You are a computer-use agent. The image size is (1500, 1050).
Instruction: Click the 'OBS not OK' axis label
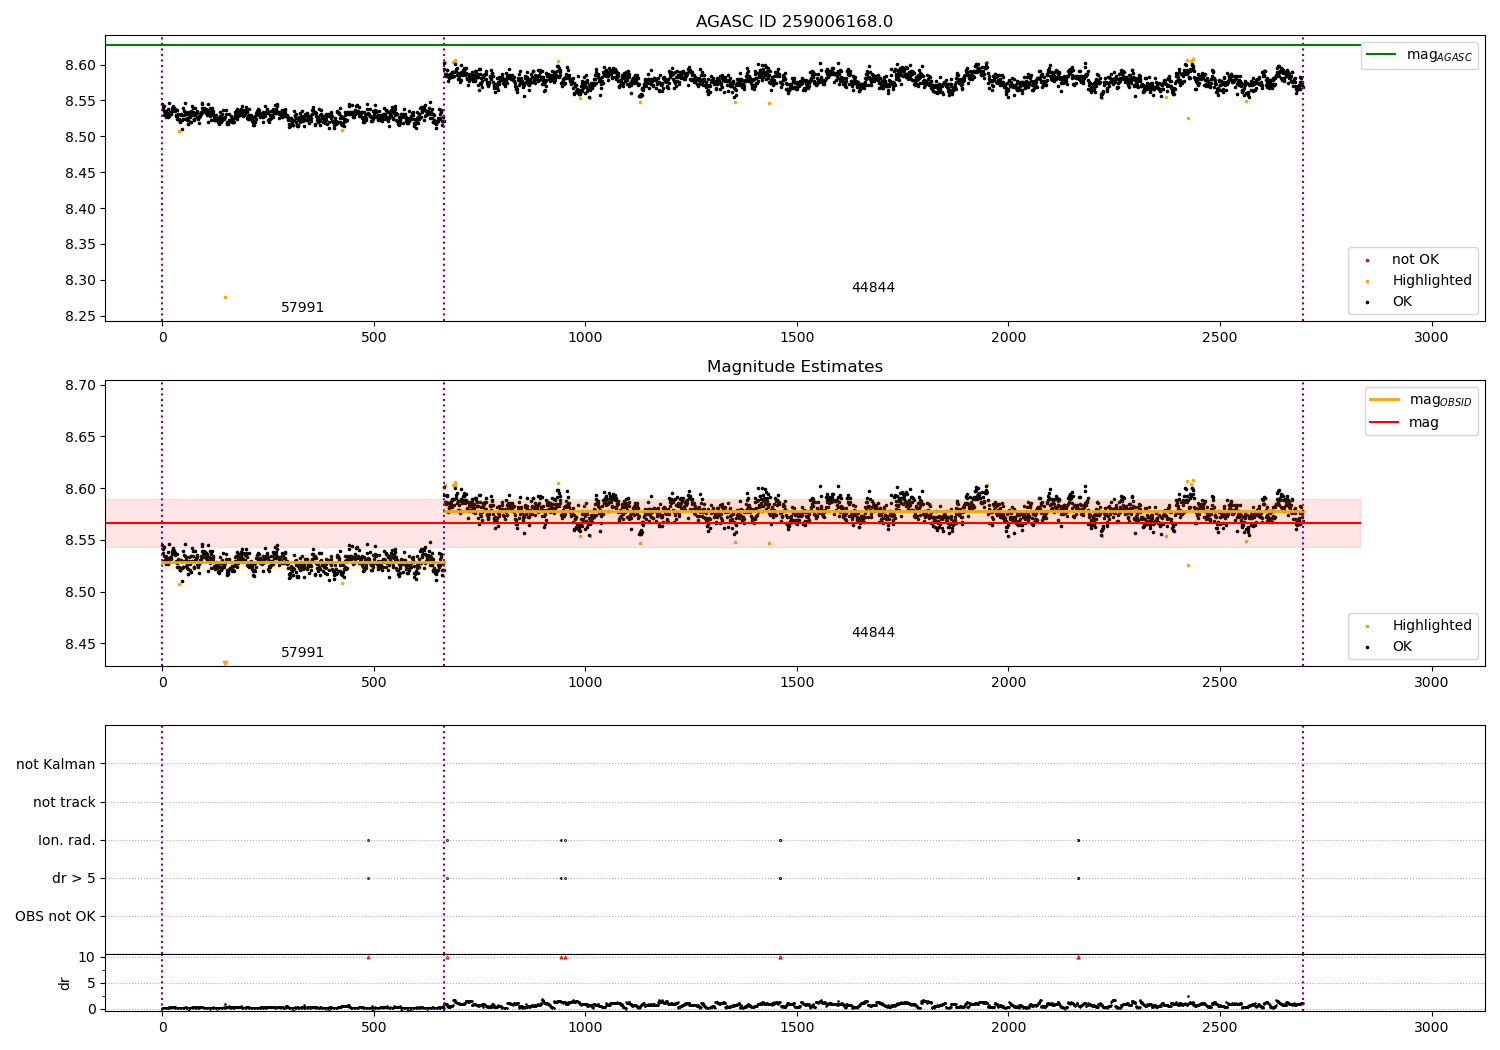pos(55,917)
